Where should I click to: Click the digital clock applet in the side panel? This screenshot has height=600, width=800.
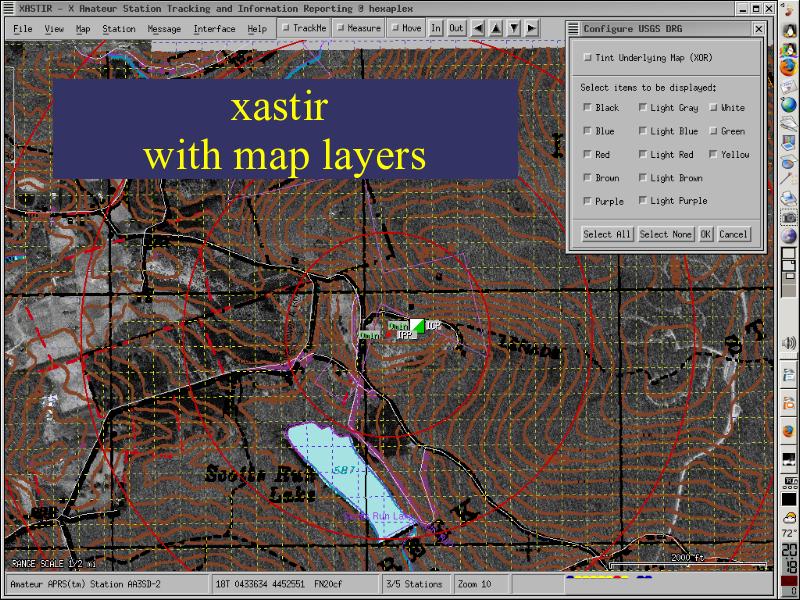789,558
